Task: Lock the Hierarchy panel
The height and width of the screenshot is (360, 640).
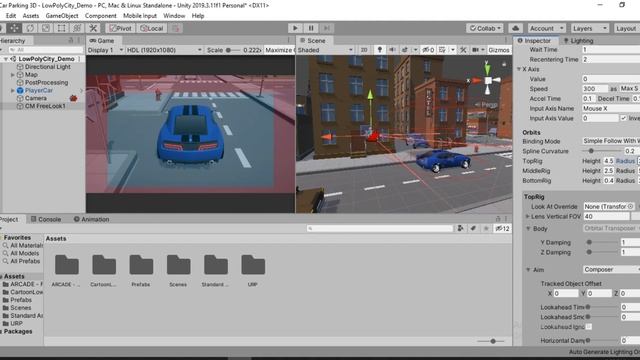Action: pyautogui.click(x=71, y=40)
